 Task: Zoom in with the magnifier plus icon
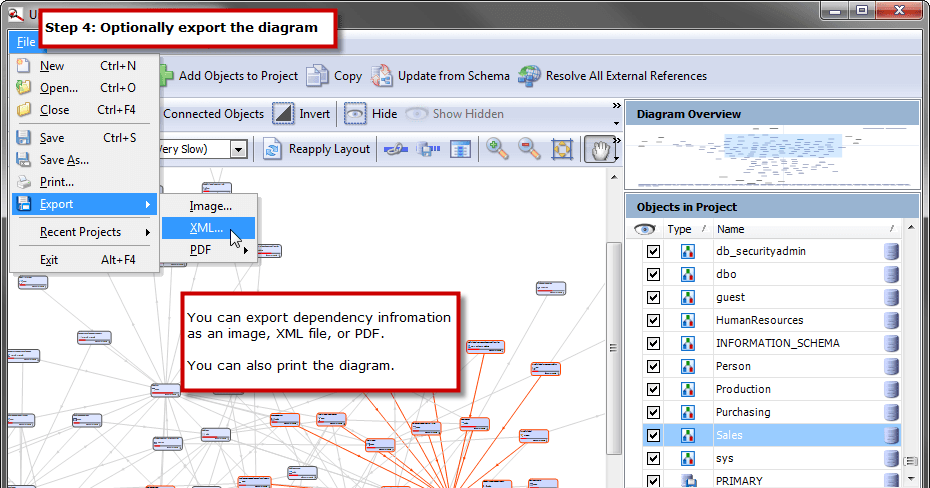coord(497,149)
